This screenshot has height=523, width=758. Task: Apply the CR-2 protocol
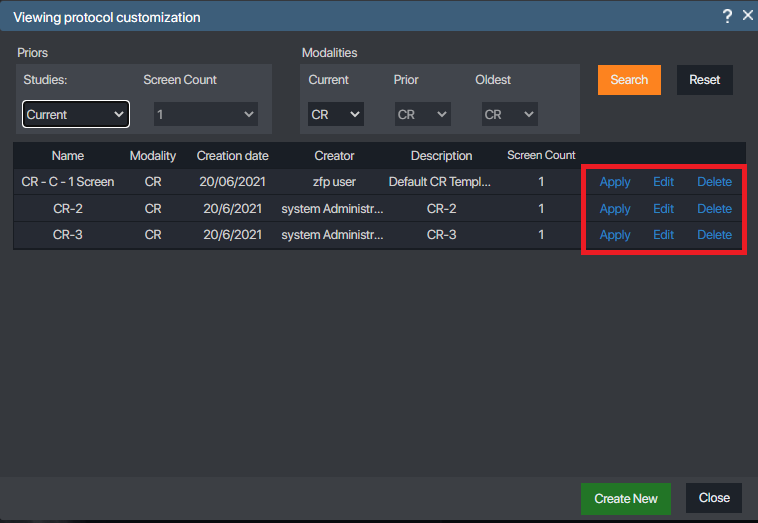[x=615, y=209]
